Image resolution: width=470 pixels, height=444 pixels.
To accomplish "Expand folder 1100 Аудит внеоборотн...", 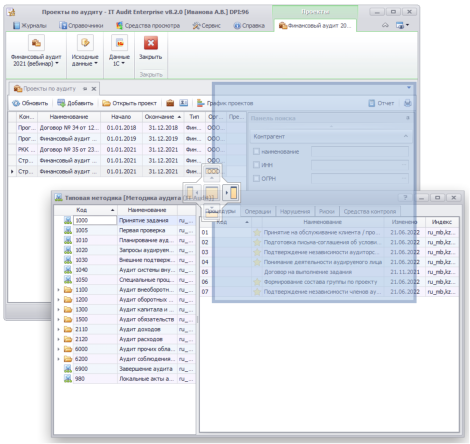I will pyautogui.click(x=58, y=290).
